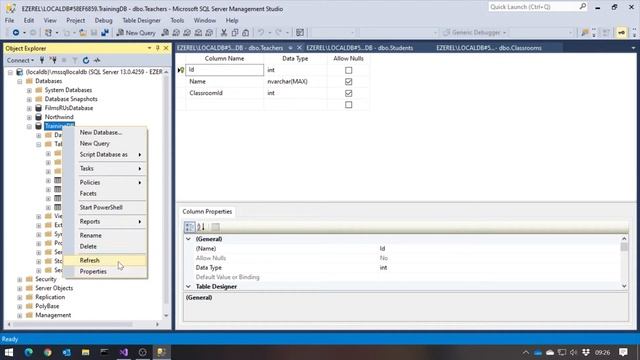The image size is (640, 360).
Task: Open Visual Studio from the taskbar
Action: click(124, 352)
